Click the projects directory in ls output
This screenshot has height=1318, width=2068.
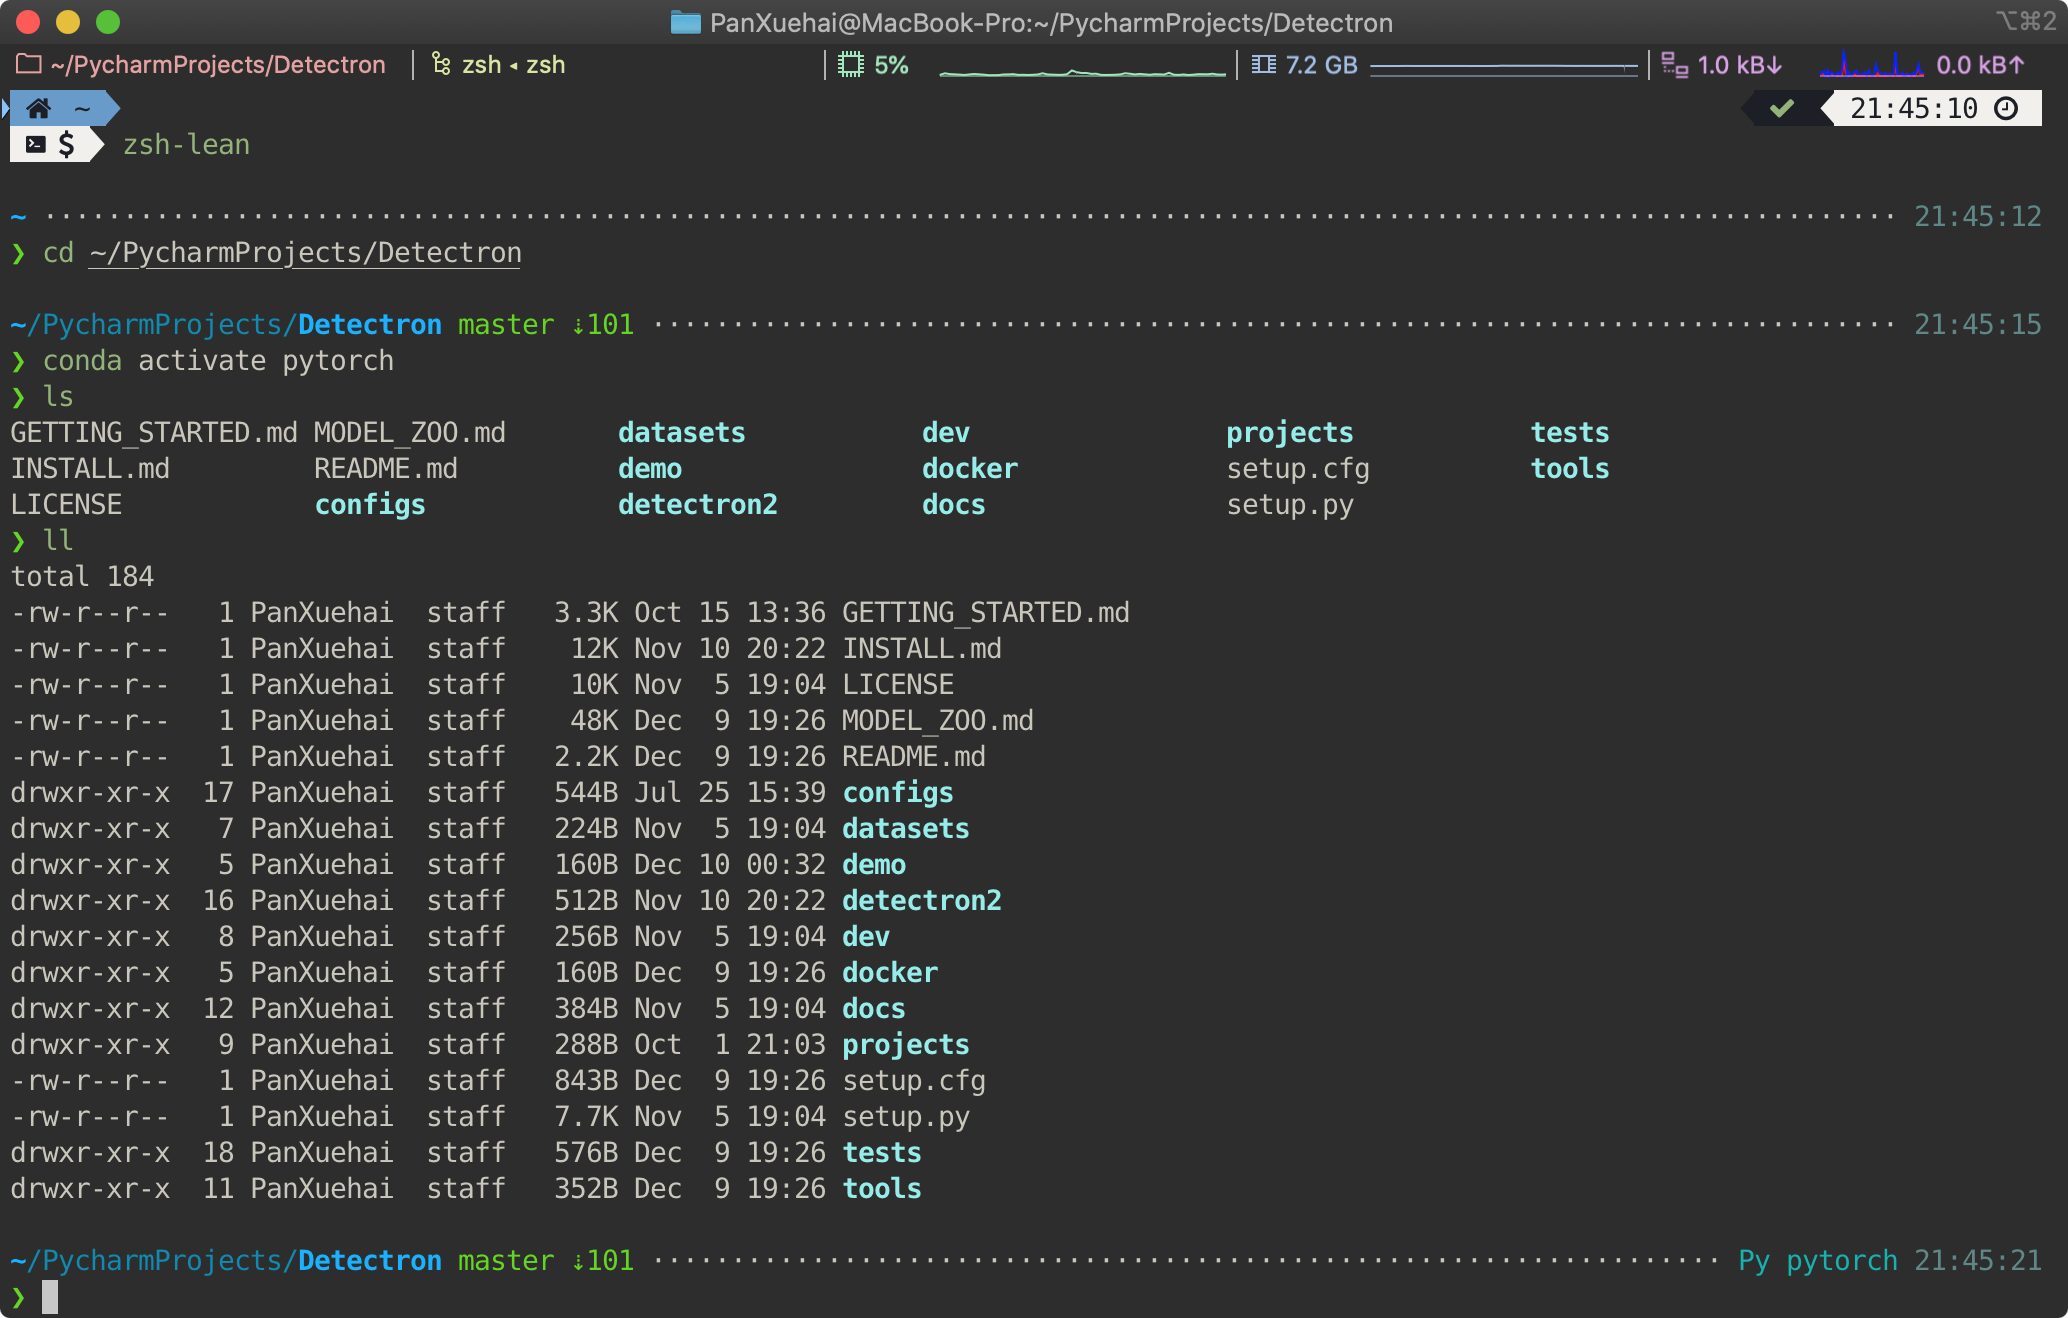1290,433
